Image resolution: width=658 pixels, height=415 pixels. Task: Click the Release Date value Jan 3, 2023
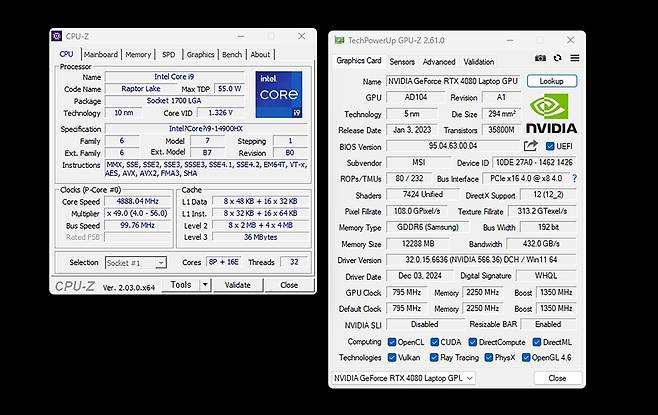click(x=412, y=130)
